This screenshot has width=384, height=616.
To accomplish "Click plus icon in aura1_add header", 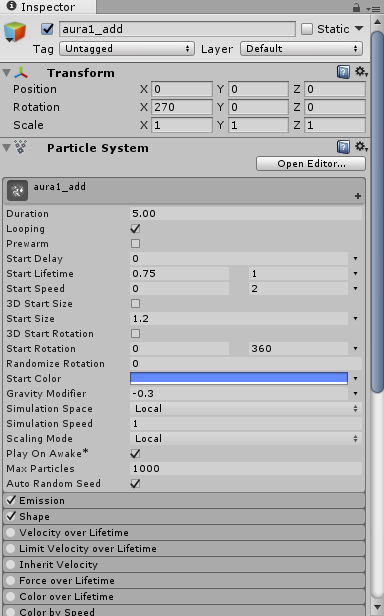I will click(x=358, y=196).
